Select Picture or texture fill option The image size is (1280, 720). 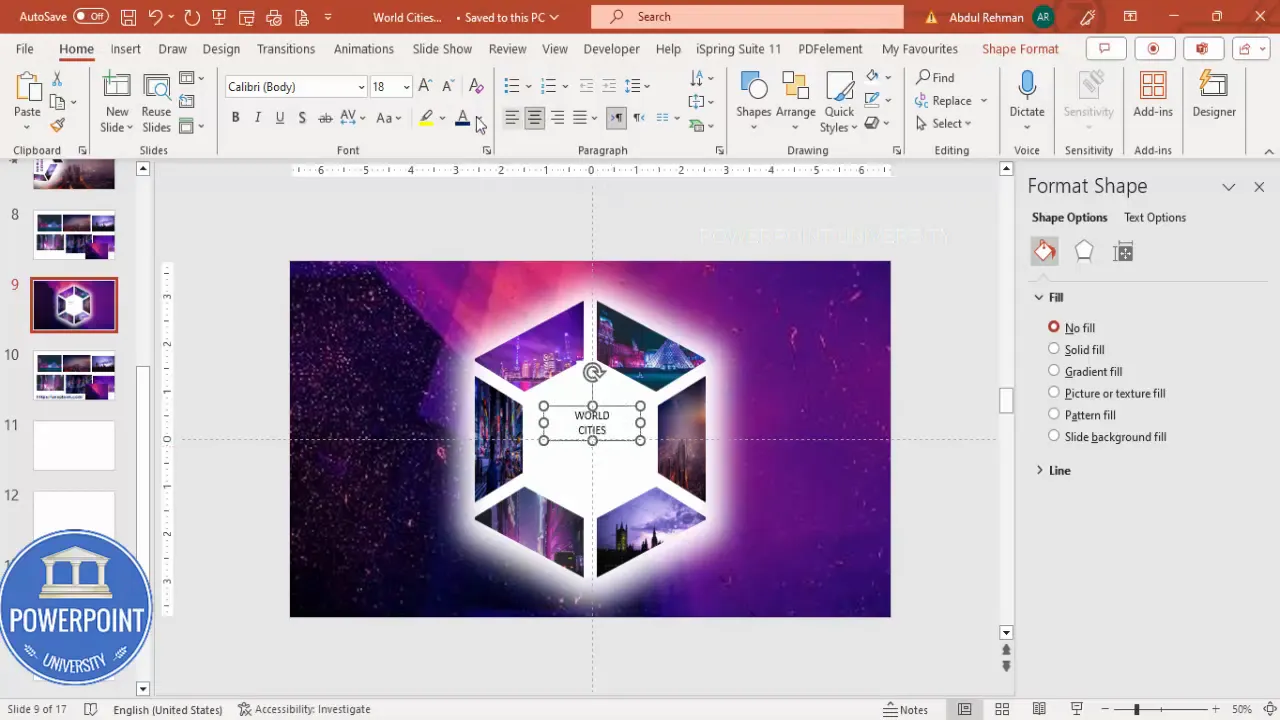point(1107,393)
